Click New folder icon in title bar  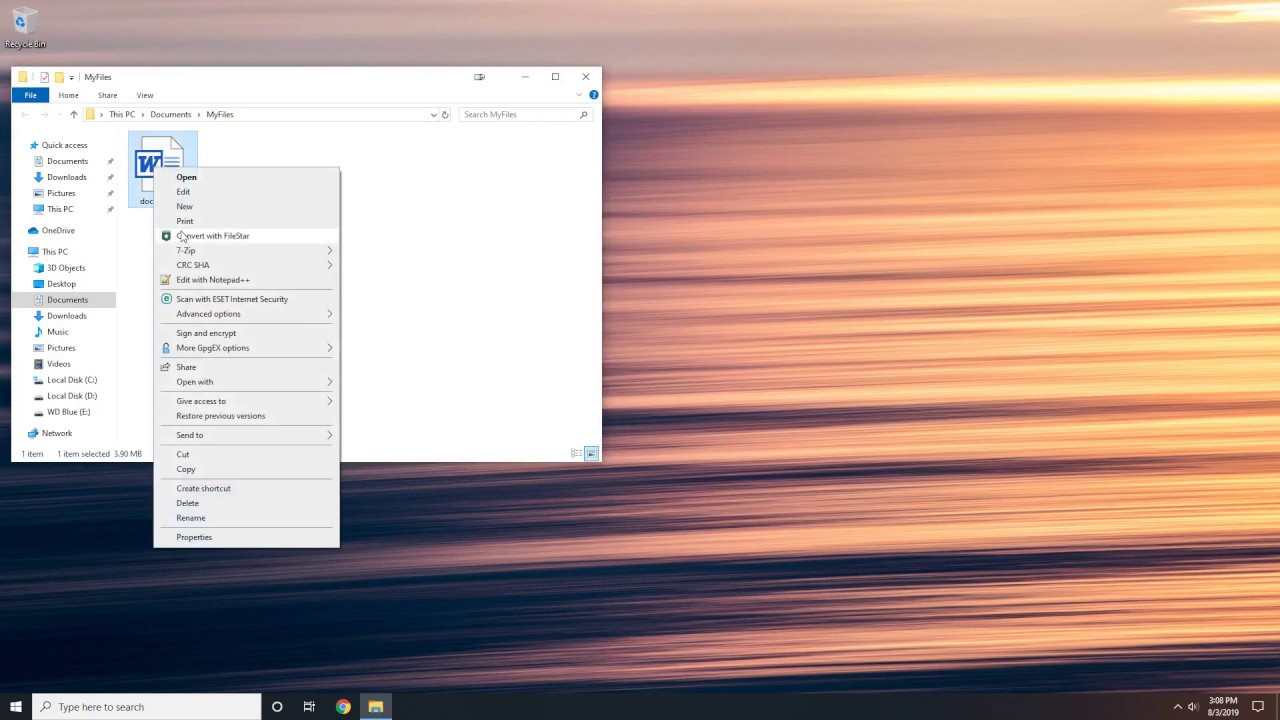click(x=59, y=77)
